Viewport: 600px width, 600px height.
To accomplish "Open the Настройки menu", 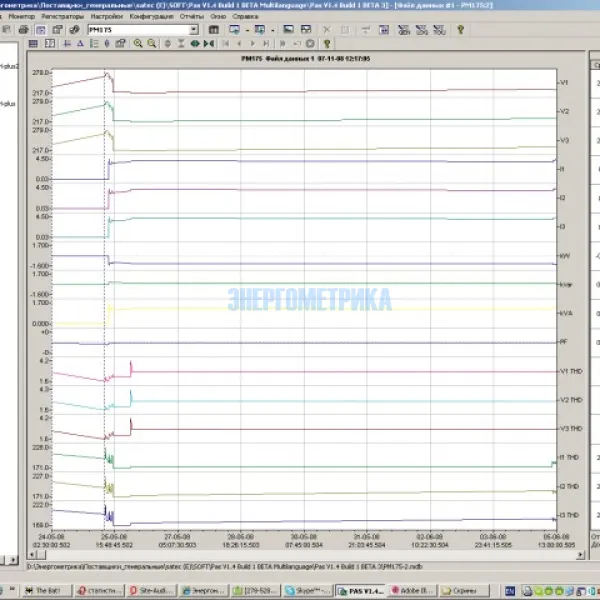I will pyautogui.click(x=107, y=17).
